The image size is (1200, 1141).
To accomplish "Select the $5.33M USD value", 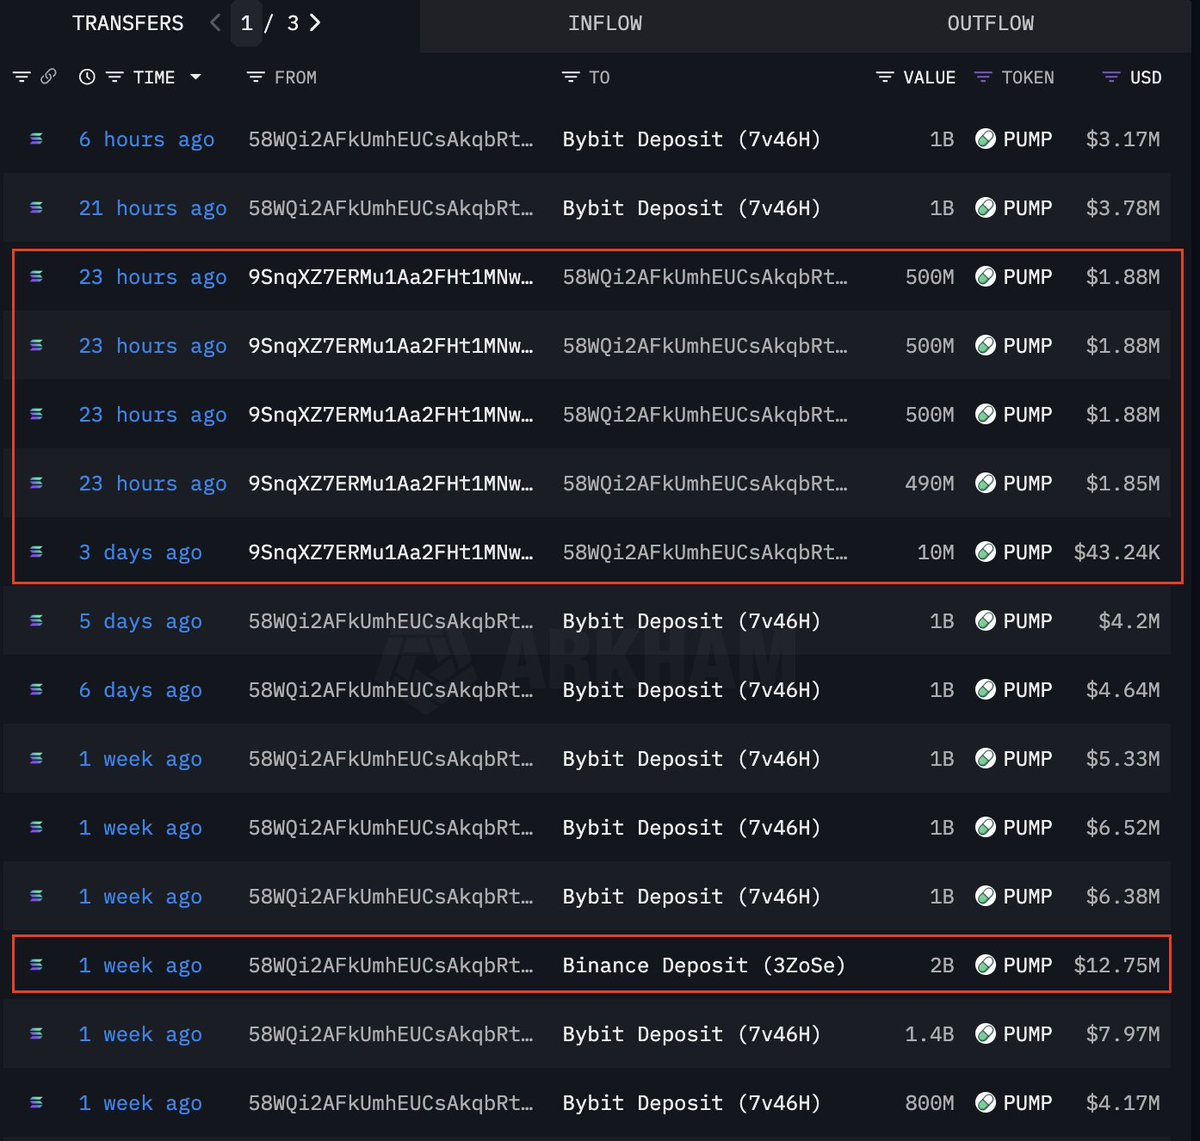I will coord(1123,759).
